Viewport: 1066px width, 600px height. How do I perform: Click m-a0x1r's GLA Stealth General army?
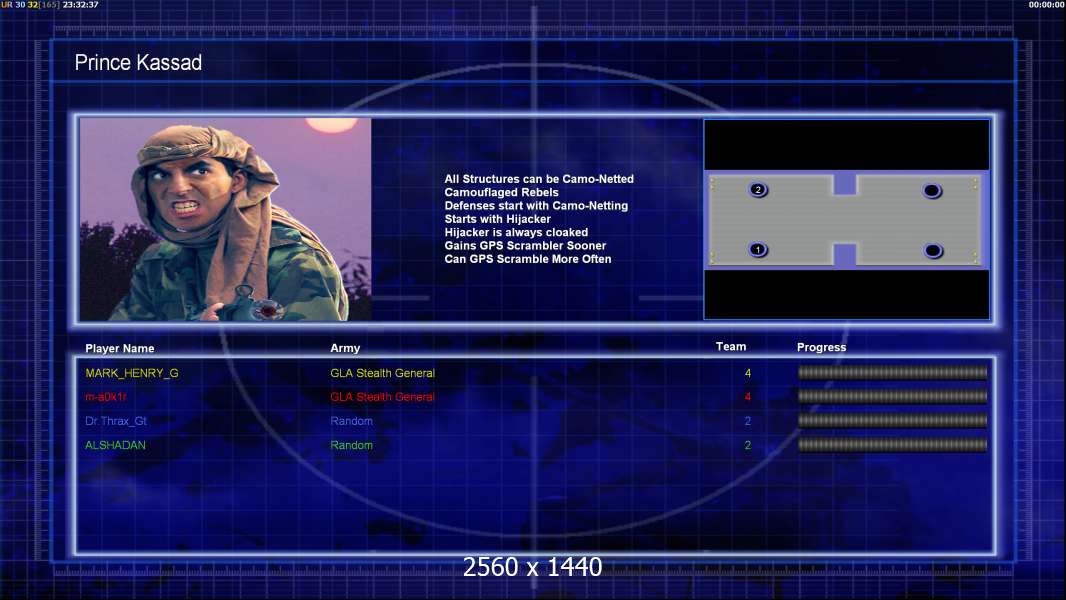click(x=382, y=397)
